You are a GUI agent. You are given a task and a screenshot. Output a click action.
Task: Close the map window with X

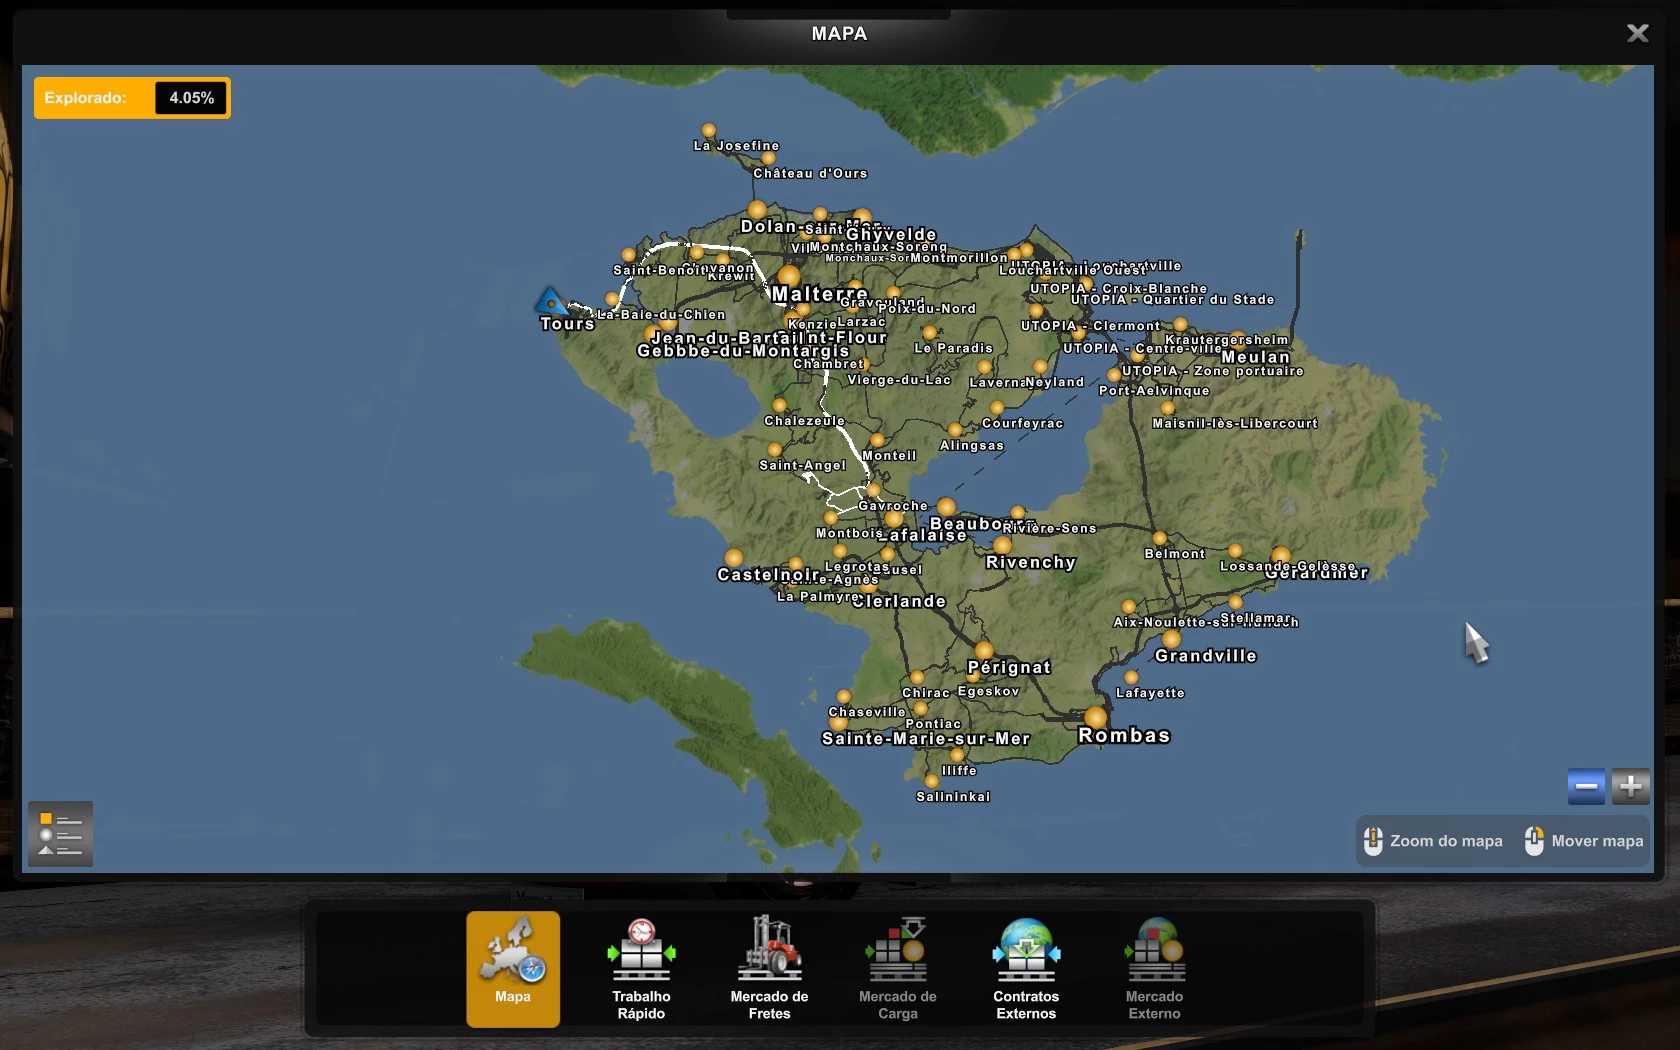tap(1637, 34)
